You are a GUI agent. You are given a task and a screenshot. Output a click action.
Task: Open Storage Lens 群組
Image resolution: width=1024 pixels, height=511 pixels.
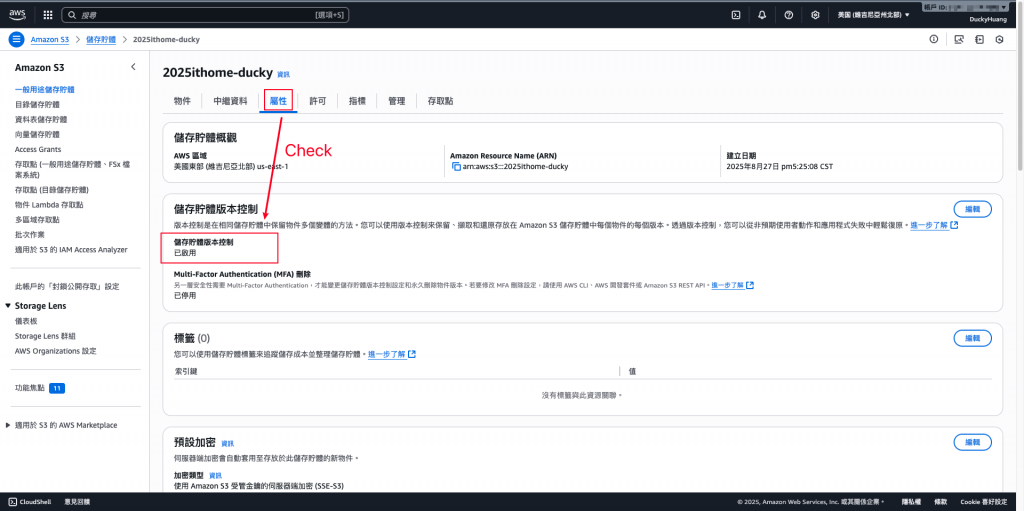click(45, 336)
